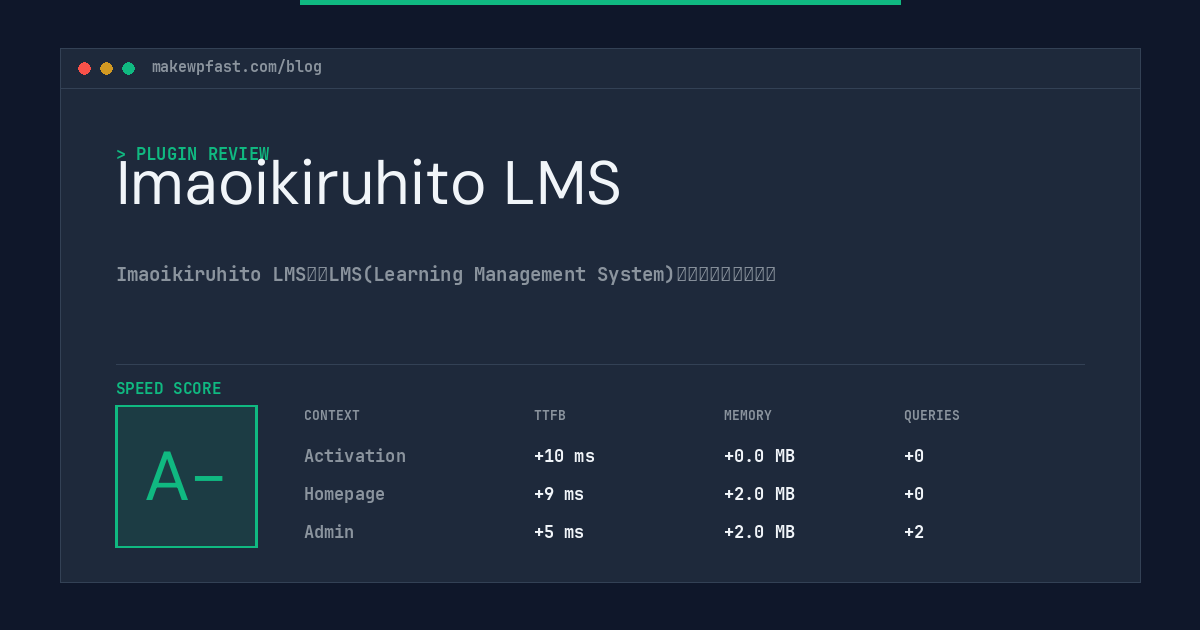Click the A- speed score badge
This screenshot has width=1200, height=630.
point(186,476)
